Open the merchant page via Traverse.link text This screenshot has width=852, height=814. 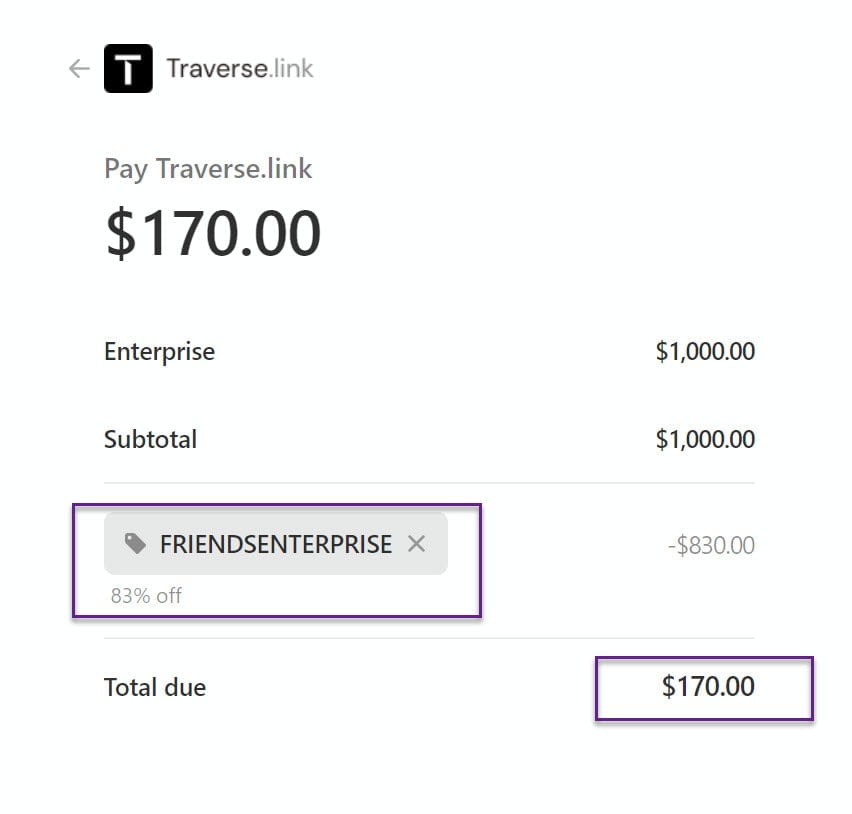[237, 68]
